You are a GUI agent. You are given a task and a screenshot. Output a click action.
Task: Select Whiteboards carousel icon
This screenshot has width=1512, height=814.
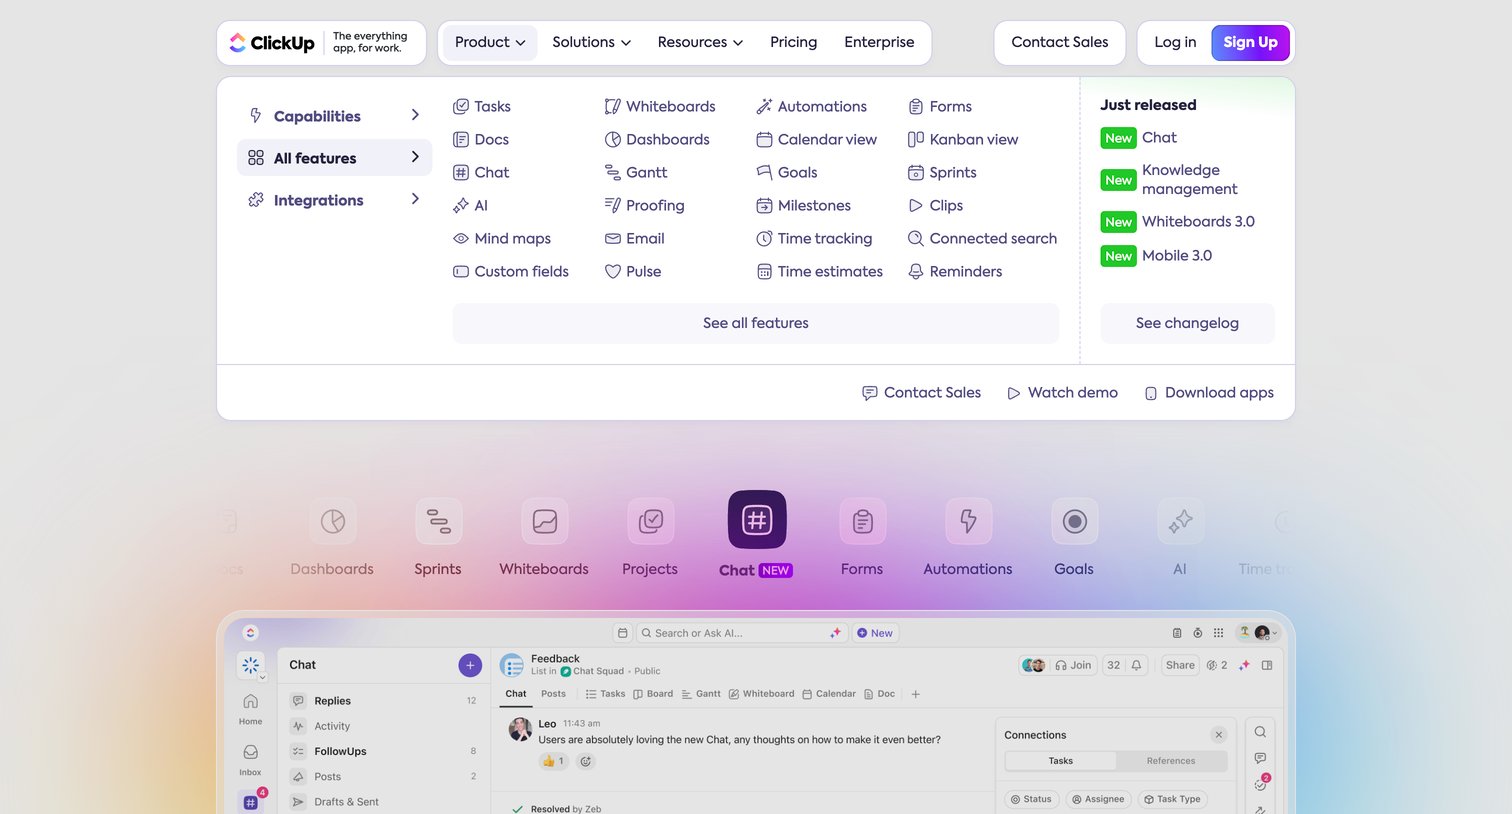tap(544, 521)
